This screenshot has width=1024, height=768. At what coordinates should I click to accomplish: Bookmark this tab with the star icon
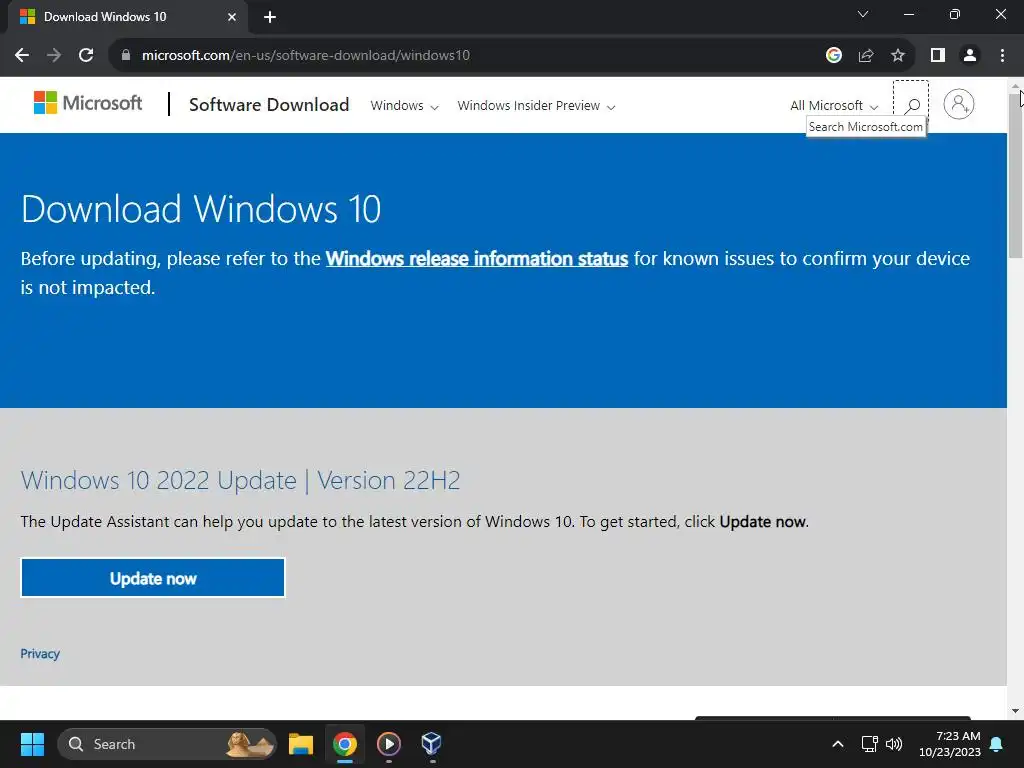[898, 56]
